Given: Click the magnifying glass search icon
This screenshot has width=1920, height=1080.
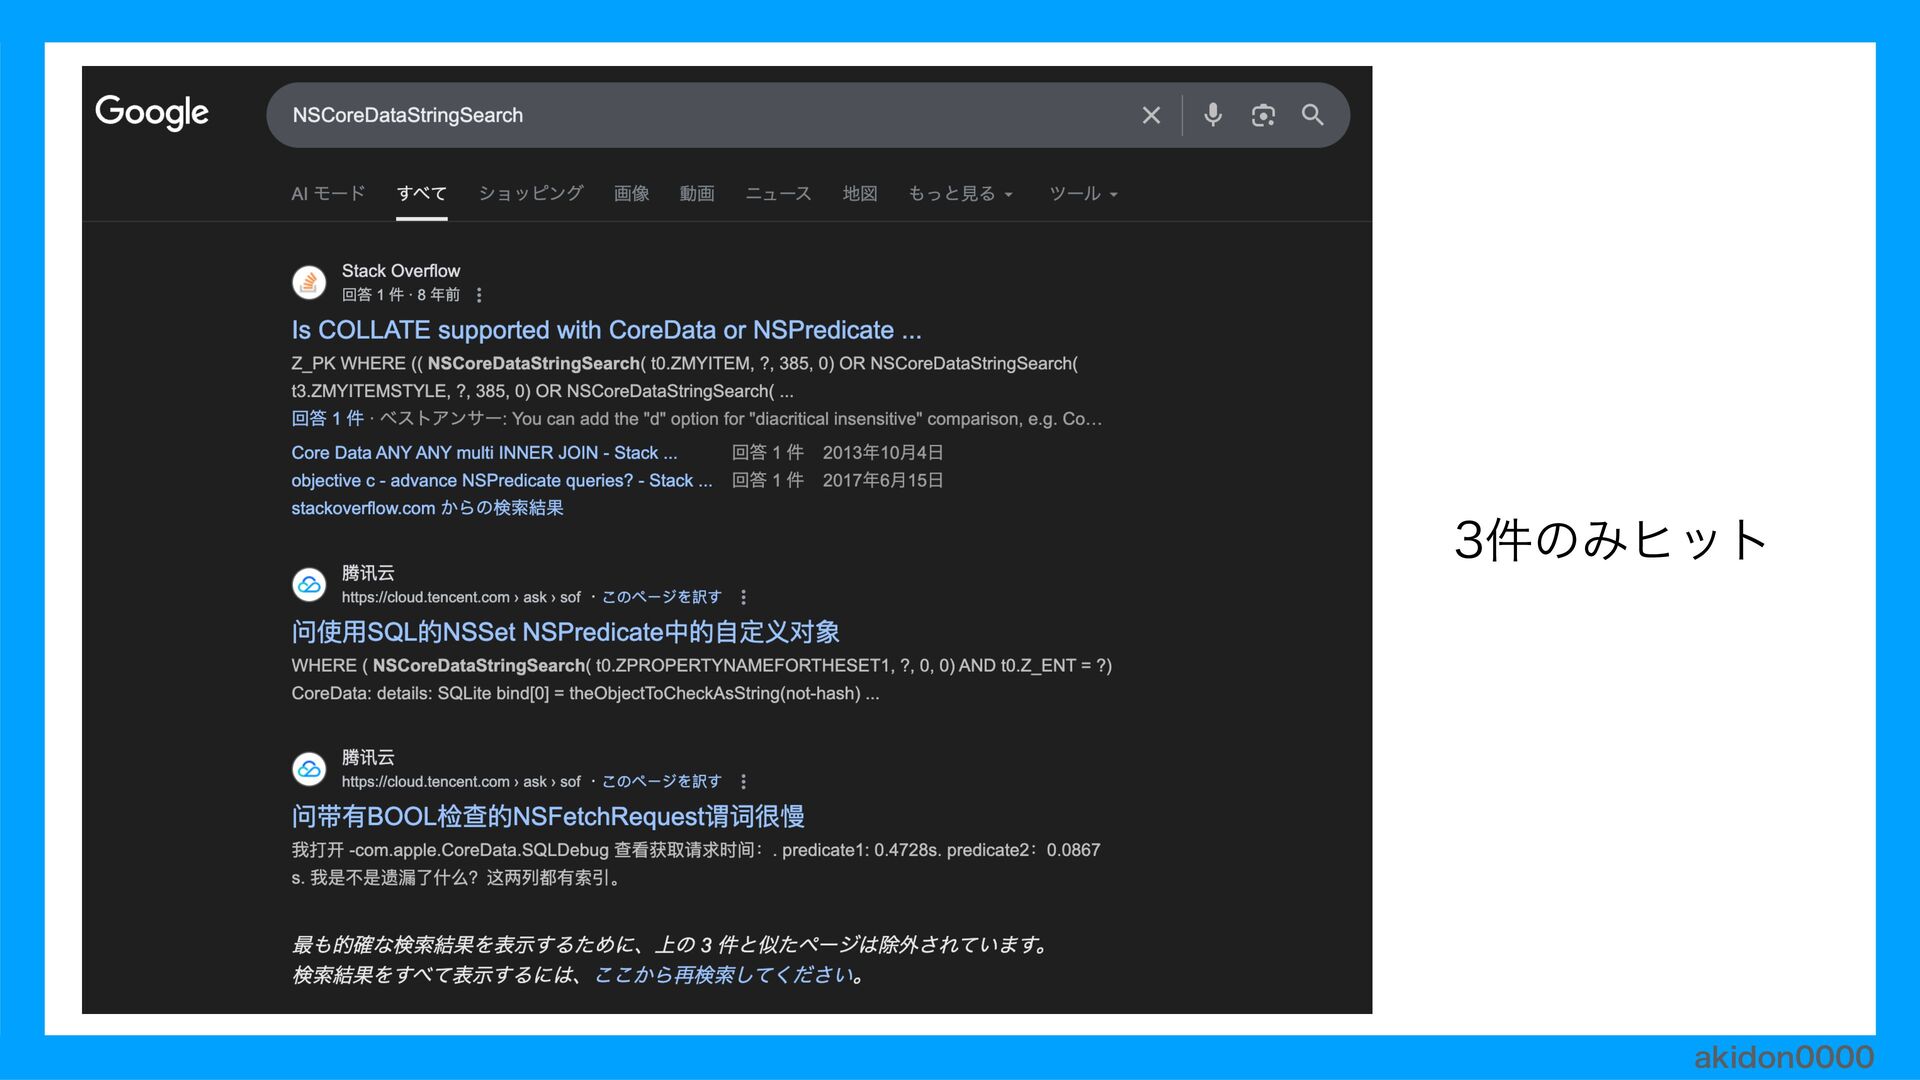Looking at the screenshot, I should pos(1313,115).
